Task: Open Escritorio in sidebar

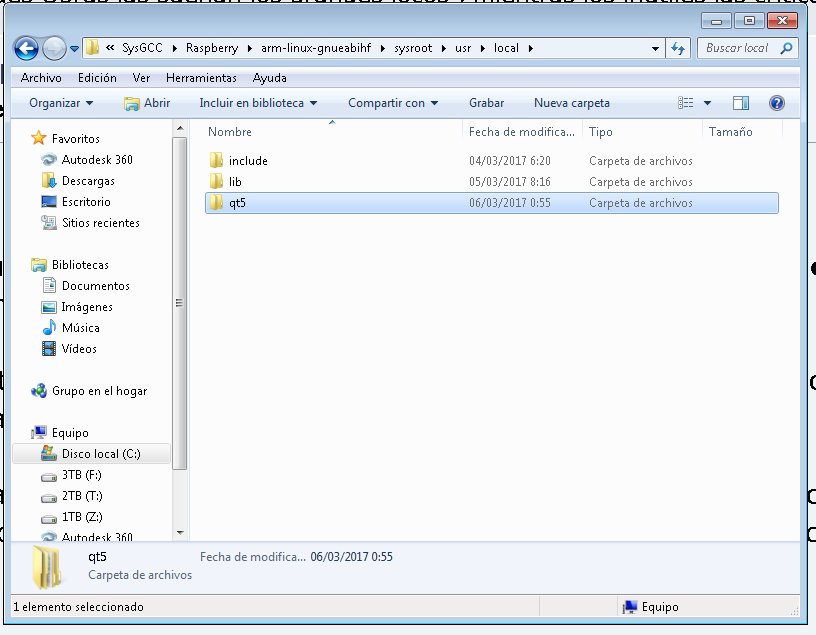Action: (86, 201)
